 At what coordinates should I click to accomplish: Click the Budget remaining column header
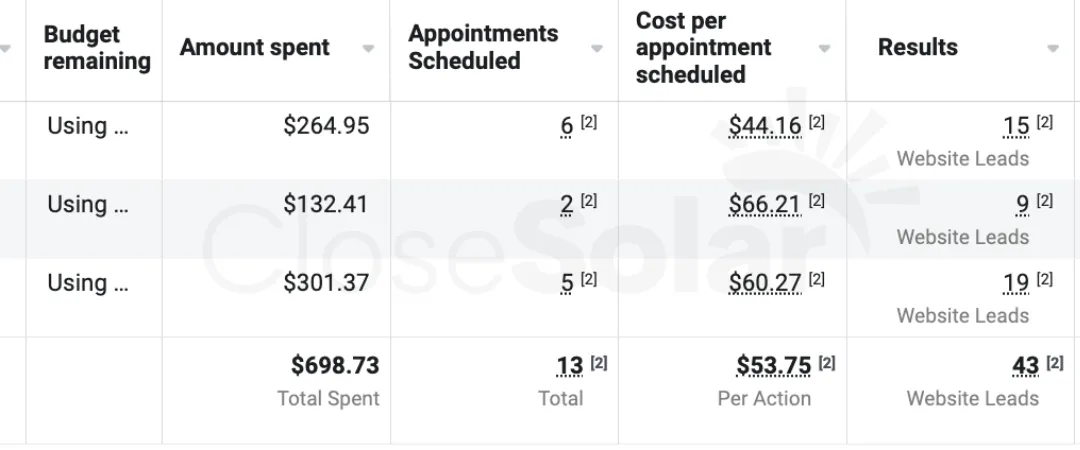click(96, 48)
